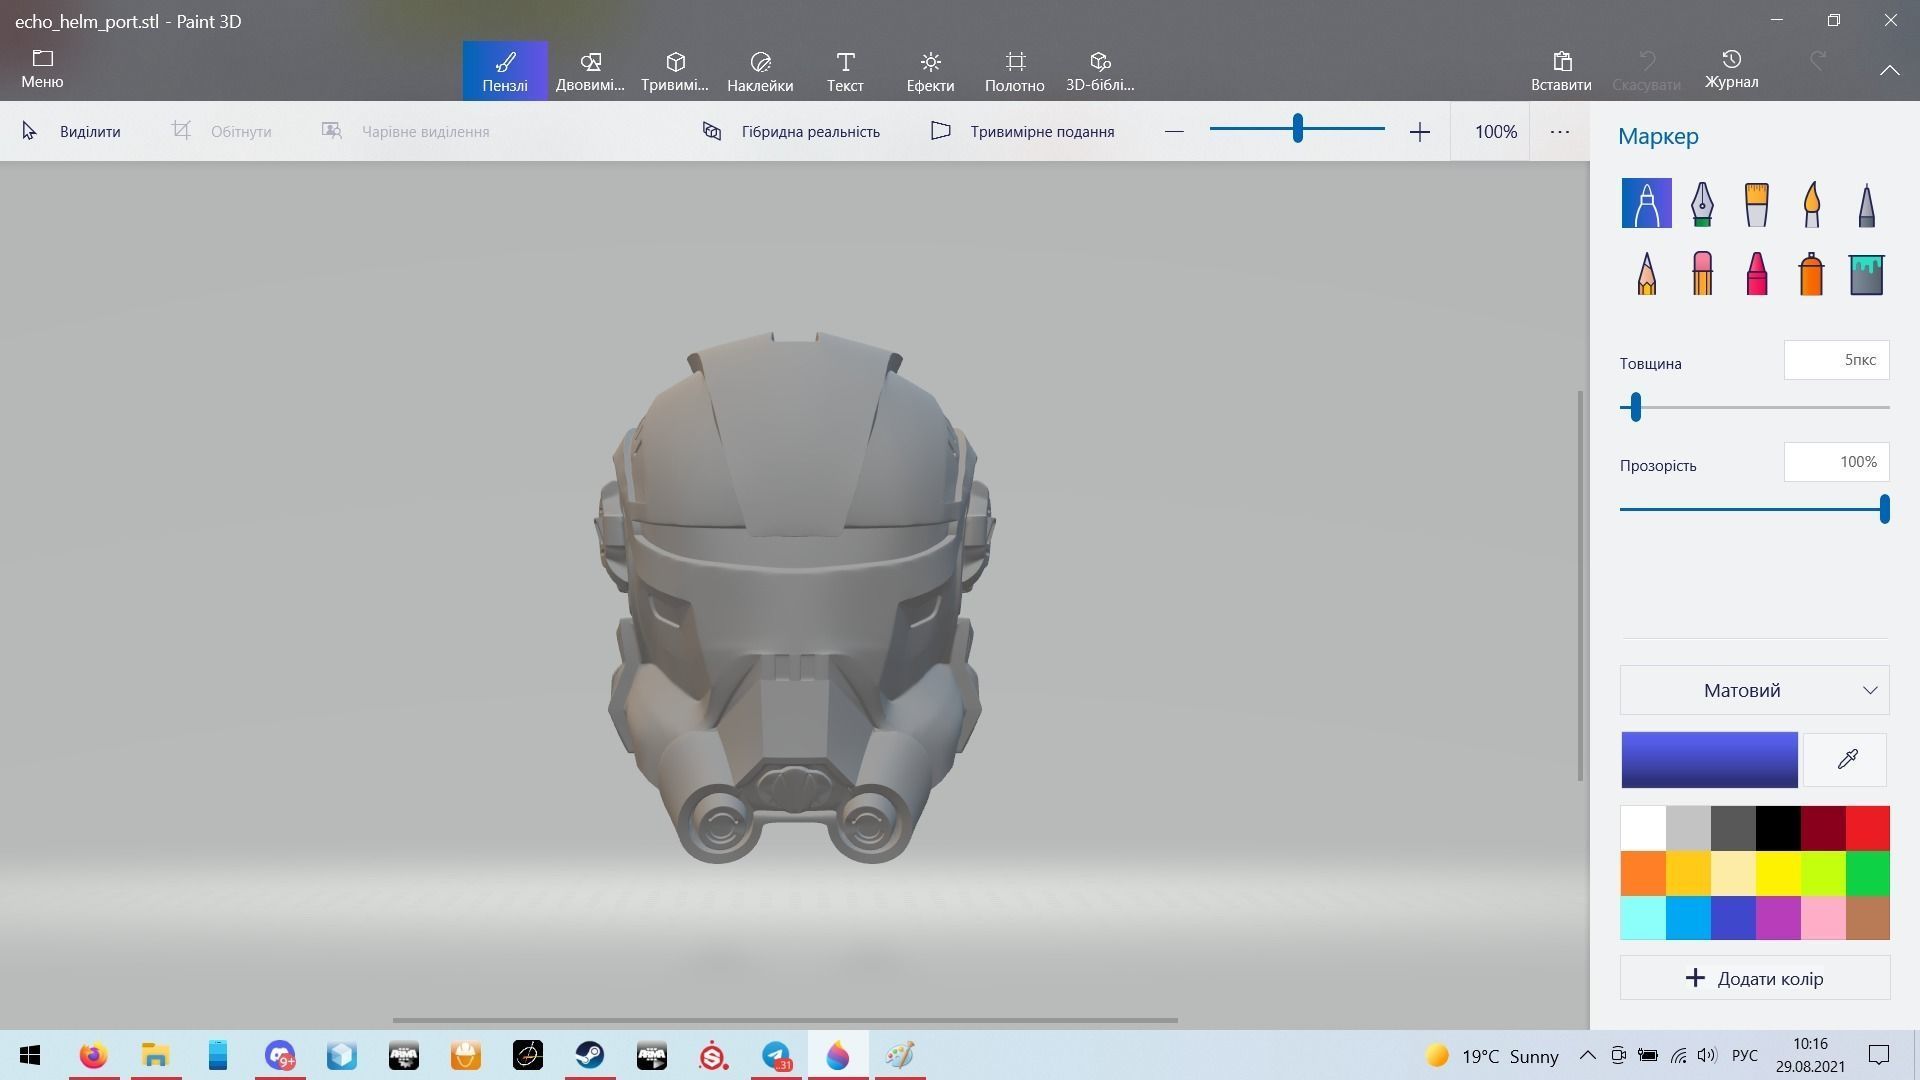Open the Текст tab
1920x1080 pixels.
(x=845, y=71)
